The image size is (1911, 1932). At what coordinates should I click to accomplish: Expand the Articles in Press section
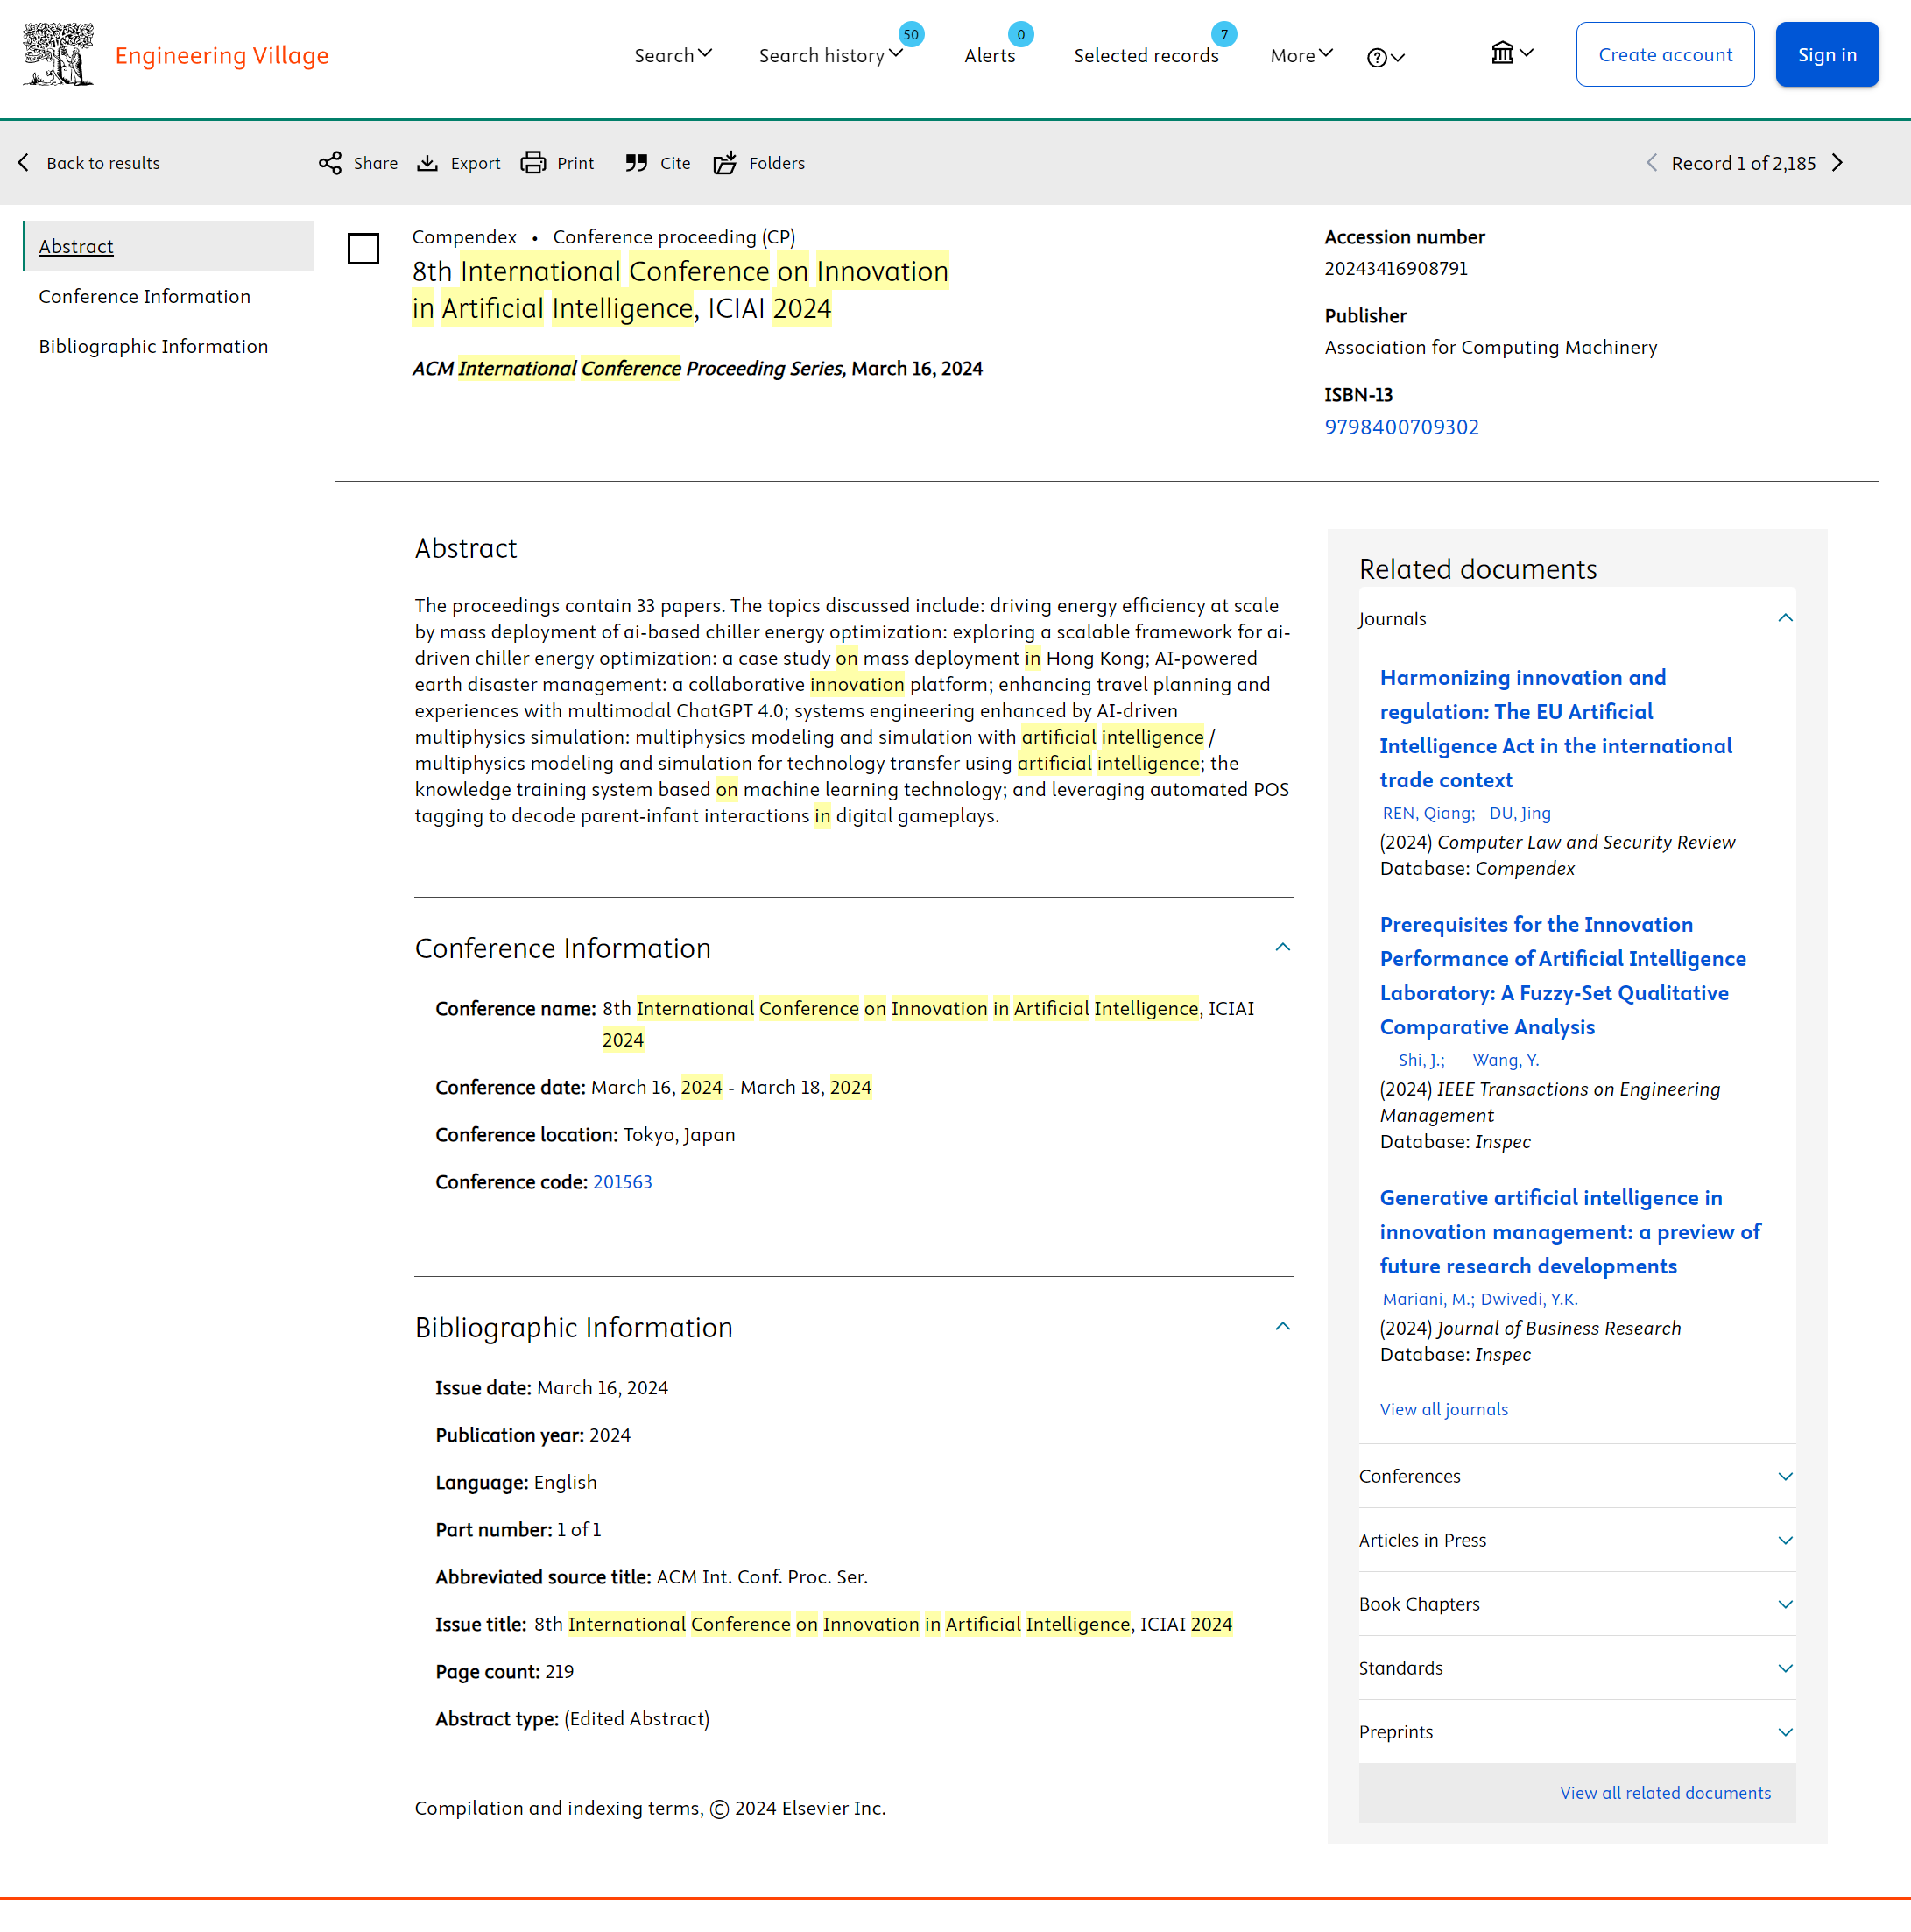coord(1785,1540)
